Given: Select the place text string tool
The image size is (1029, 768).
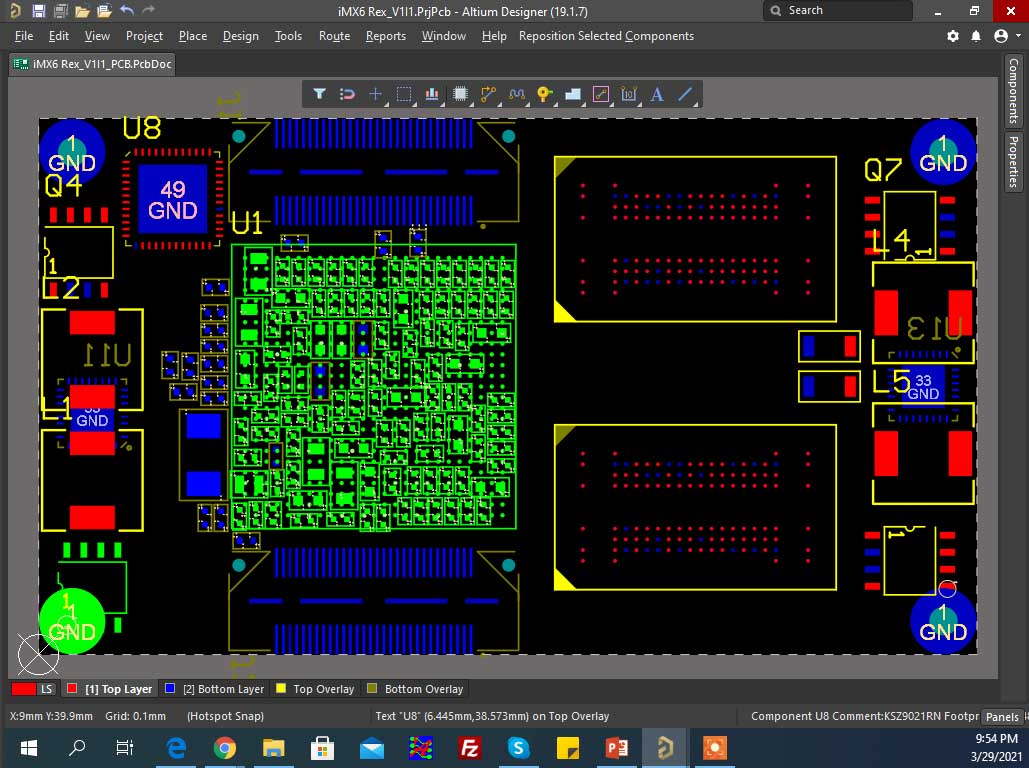Looking at the screenshot, I should click(657, 94).
